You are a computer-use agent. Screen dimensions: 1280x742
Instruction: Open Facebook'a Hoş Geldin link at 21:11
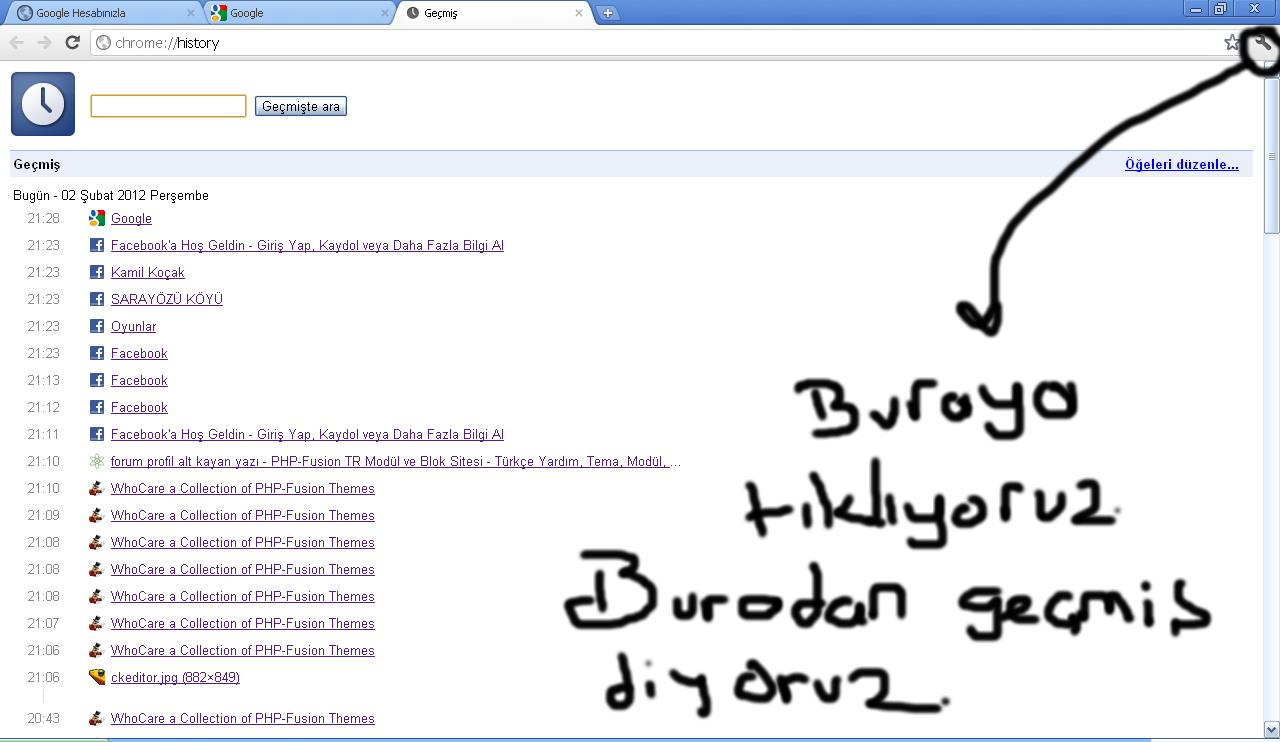click(307, 434)
